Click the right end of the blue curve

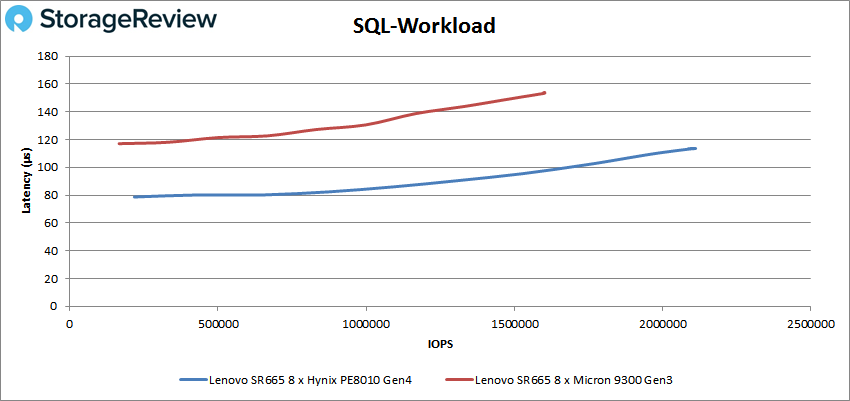[x=694, y=148]
